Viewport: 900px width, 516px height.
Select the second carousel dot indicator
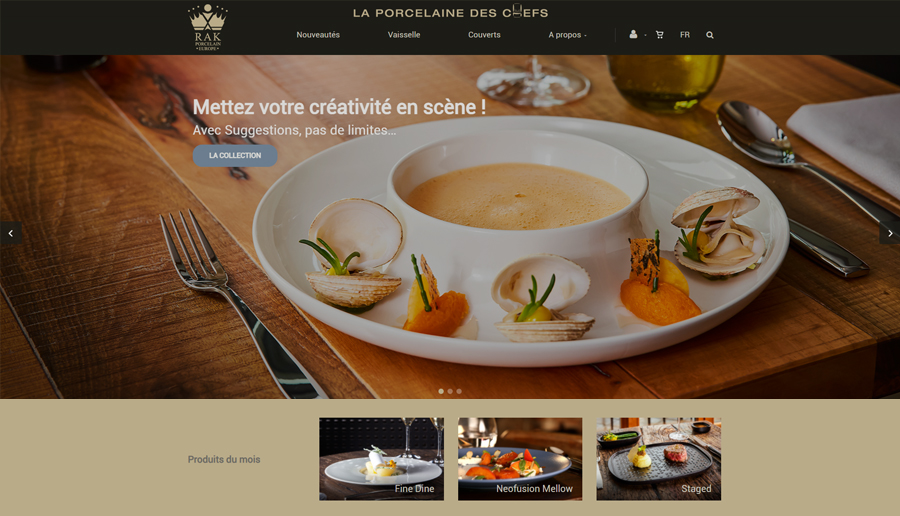coord(450,391)
